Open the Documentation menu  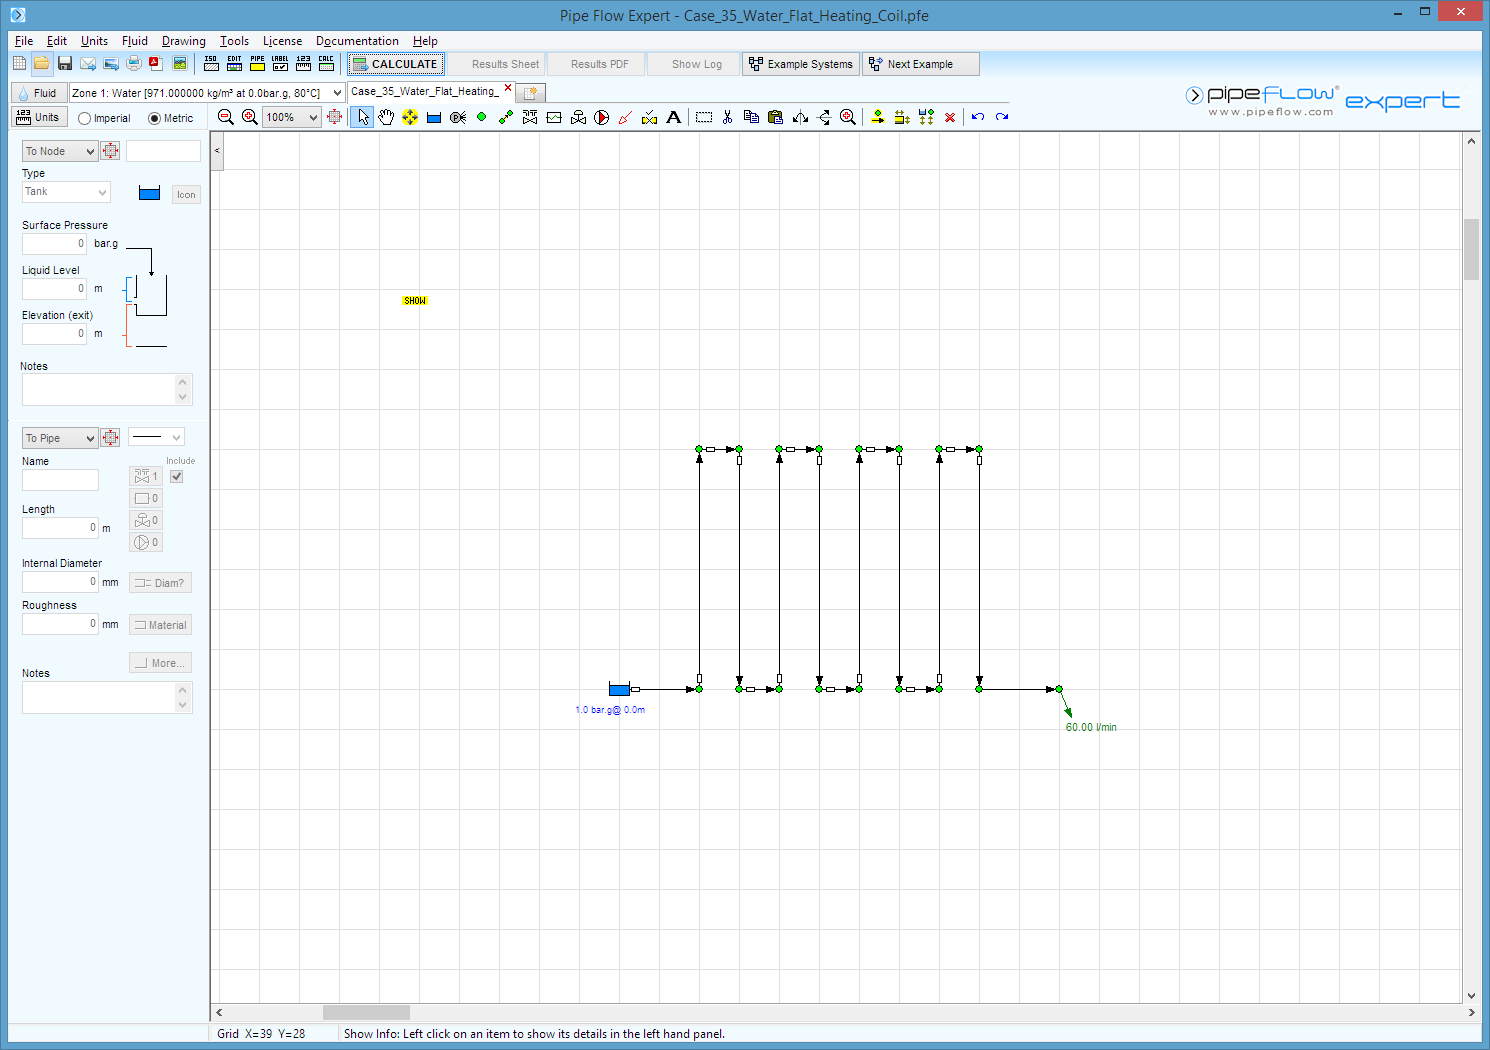tap(357, 41)
